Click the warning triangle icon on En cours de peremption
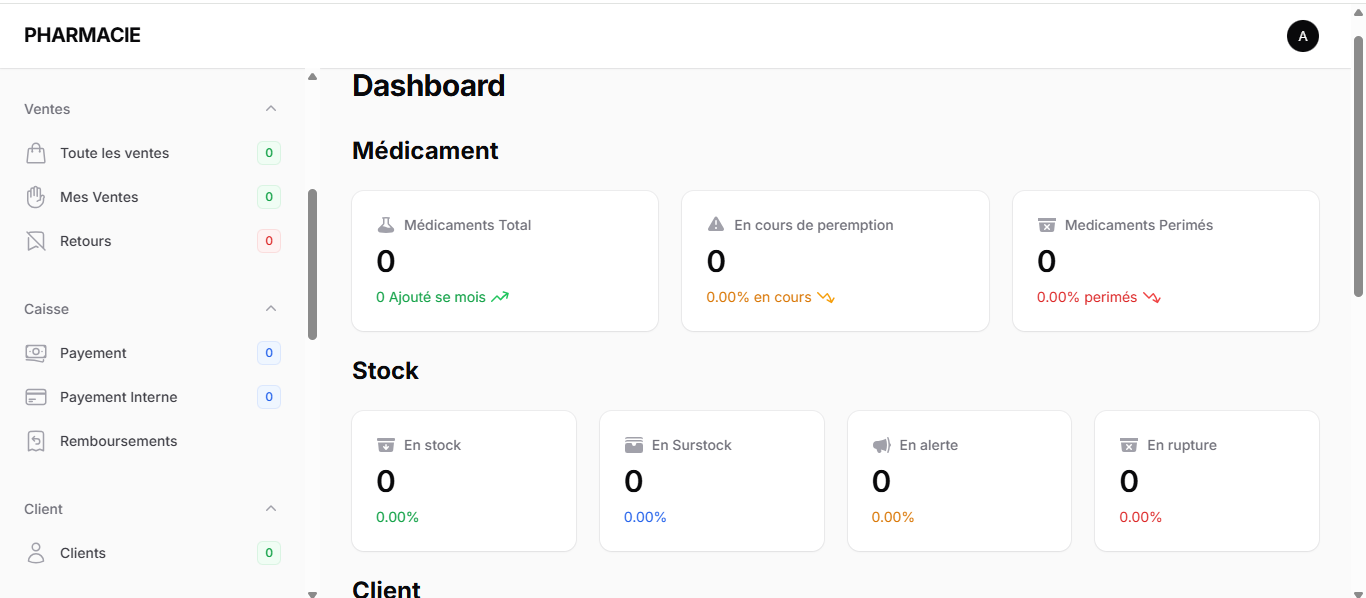Viewport: 1366px width, 598px height. (716, 225)
